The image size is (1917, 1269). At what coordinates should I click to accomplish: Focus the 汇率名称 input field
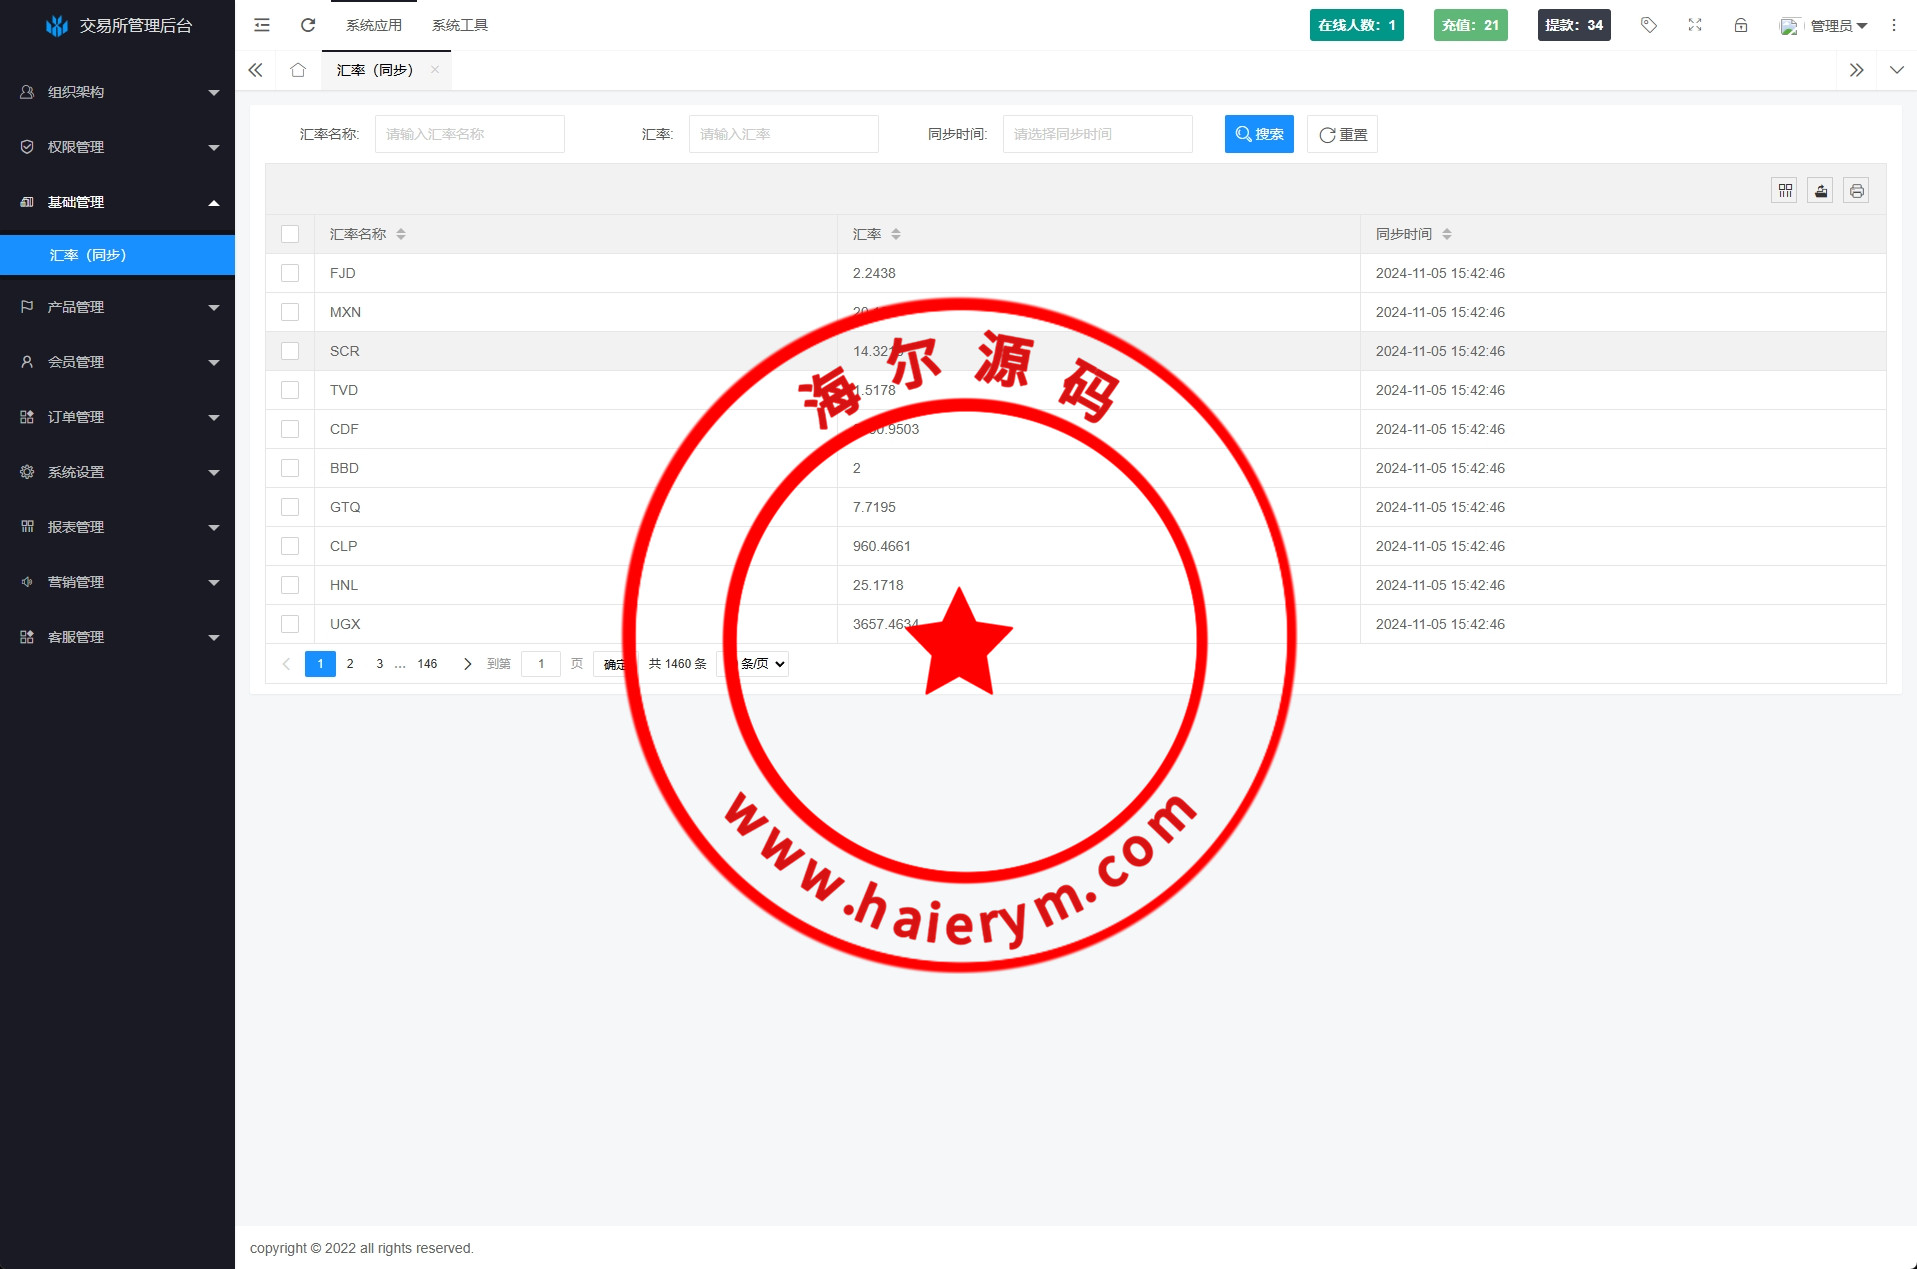pyautogui.click(x=470, y=134)
